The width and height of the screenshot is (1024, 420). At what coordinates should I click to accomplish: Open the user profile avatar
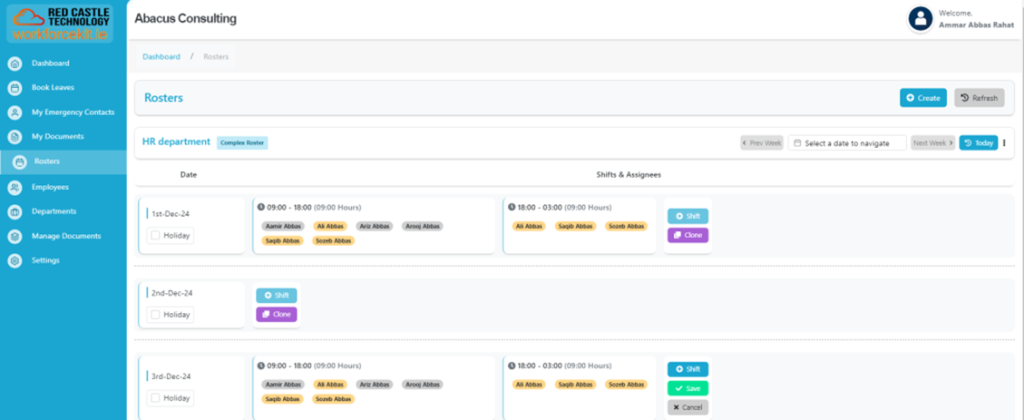[x=920, y=18]
